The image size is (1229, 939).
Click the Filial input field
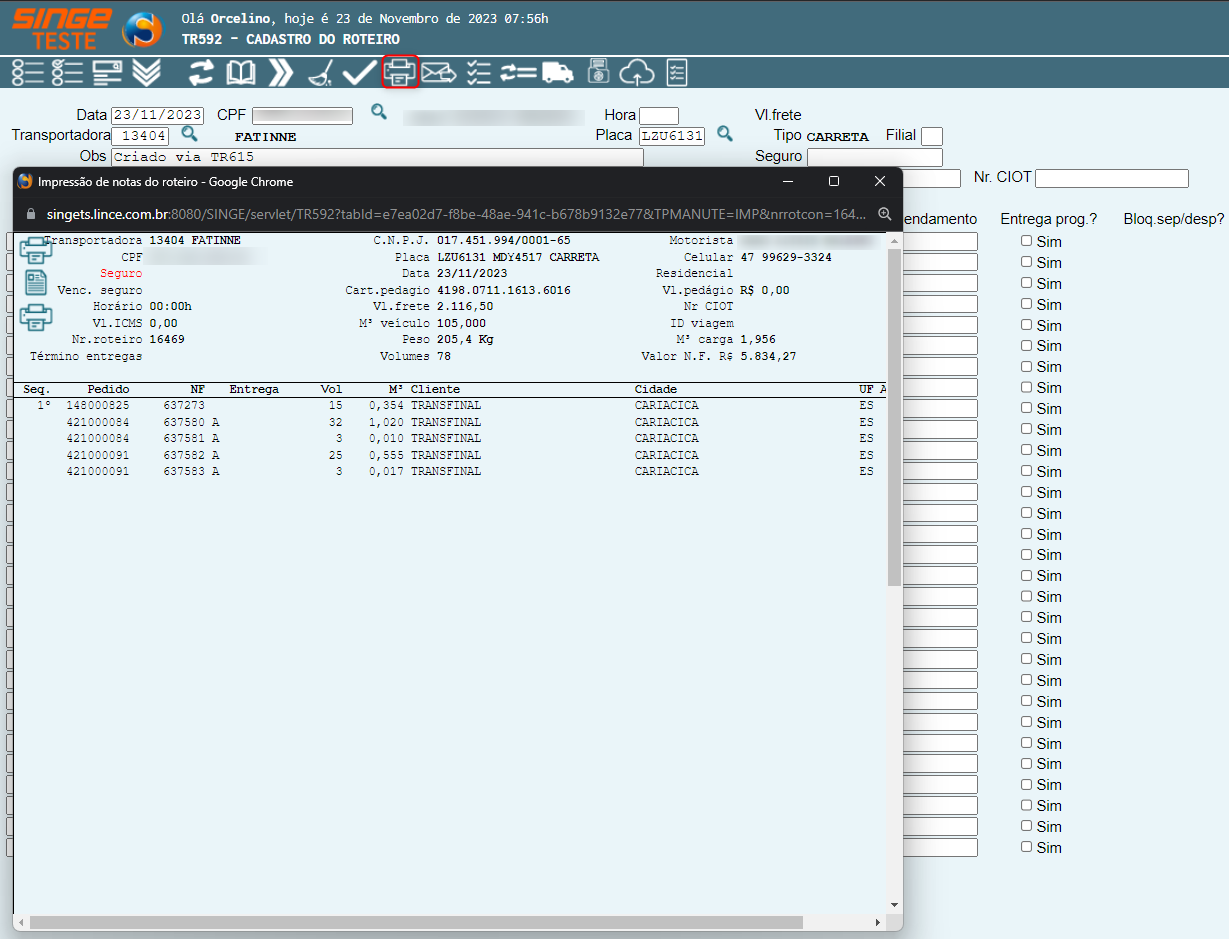pyautogui.click(x=932, y=136)
